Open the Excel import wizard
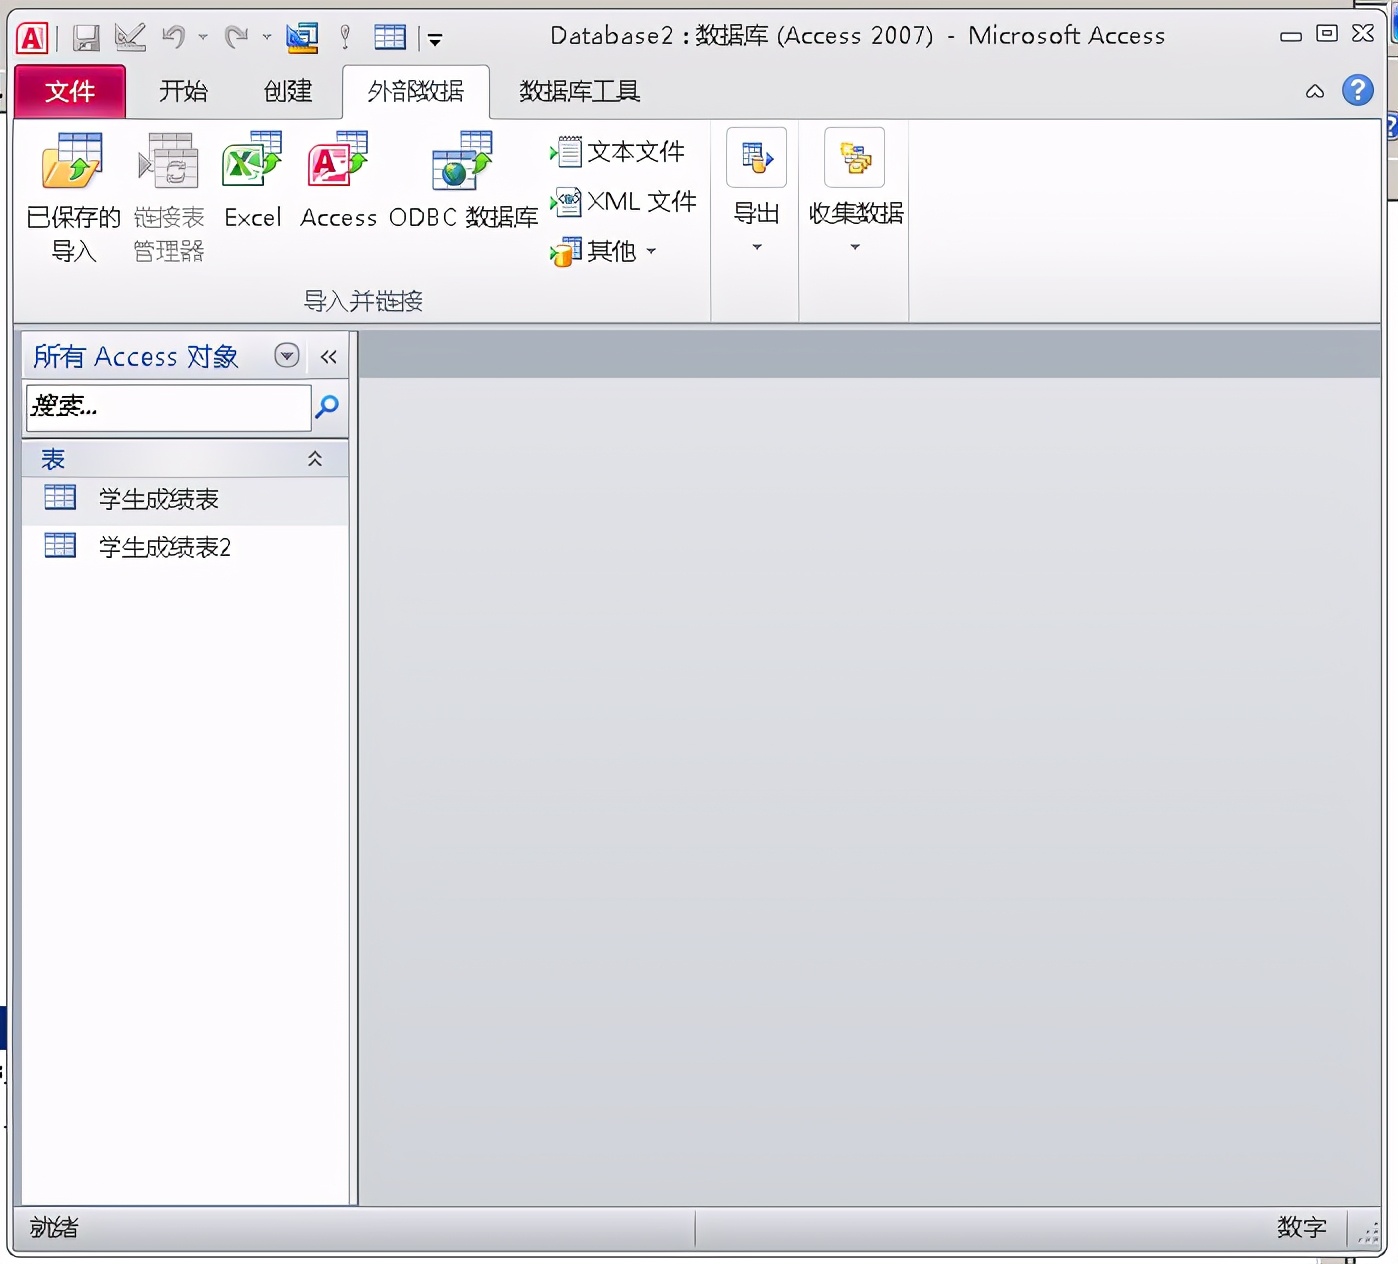 250,180
